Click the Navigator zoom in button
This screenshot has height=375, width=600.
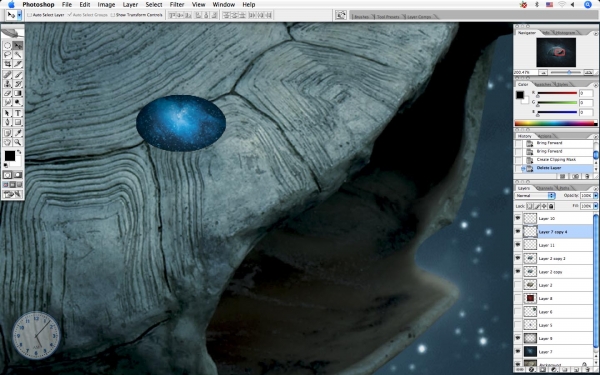point(589,72)
